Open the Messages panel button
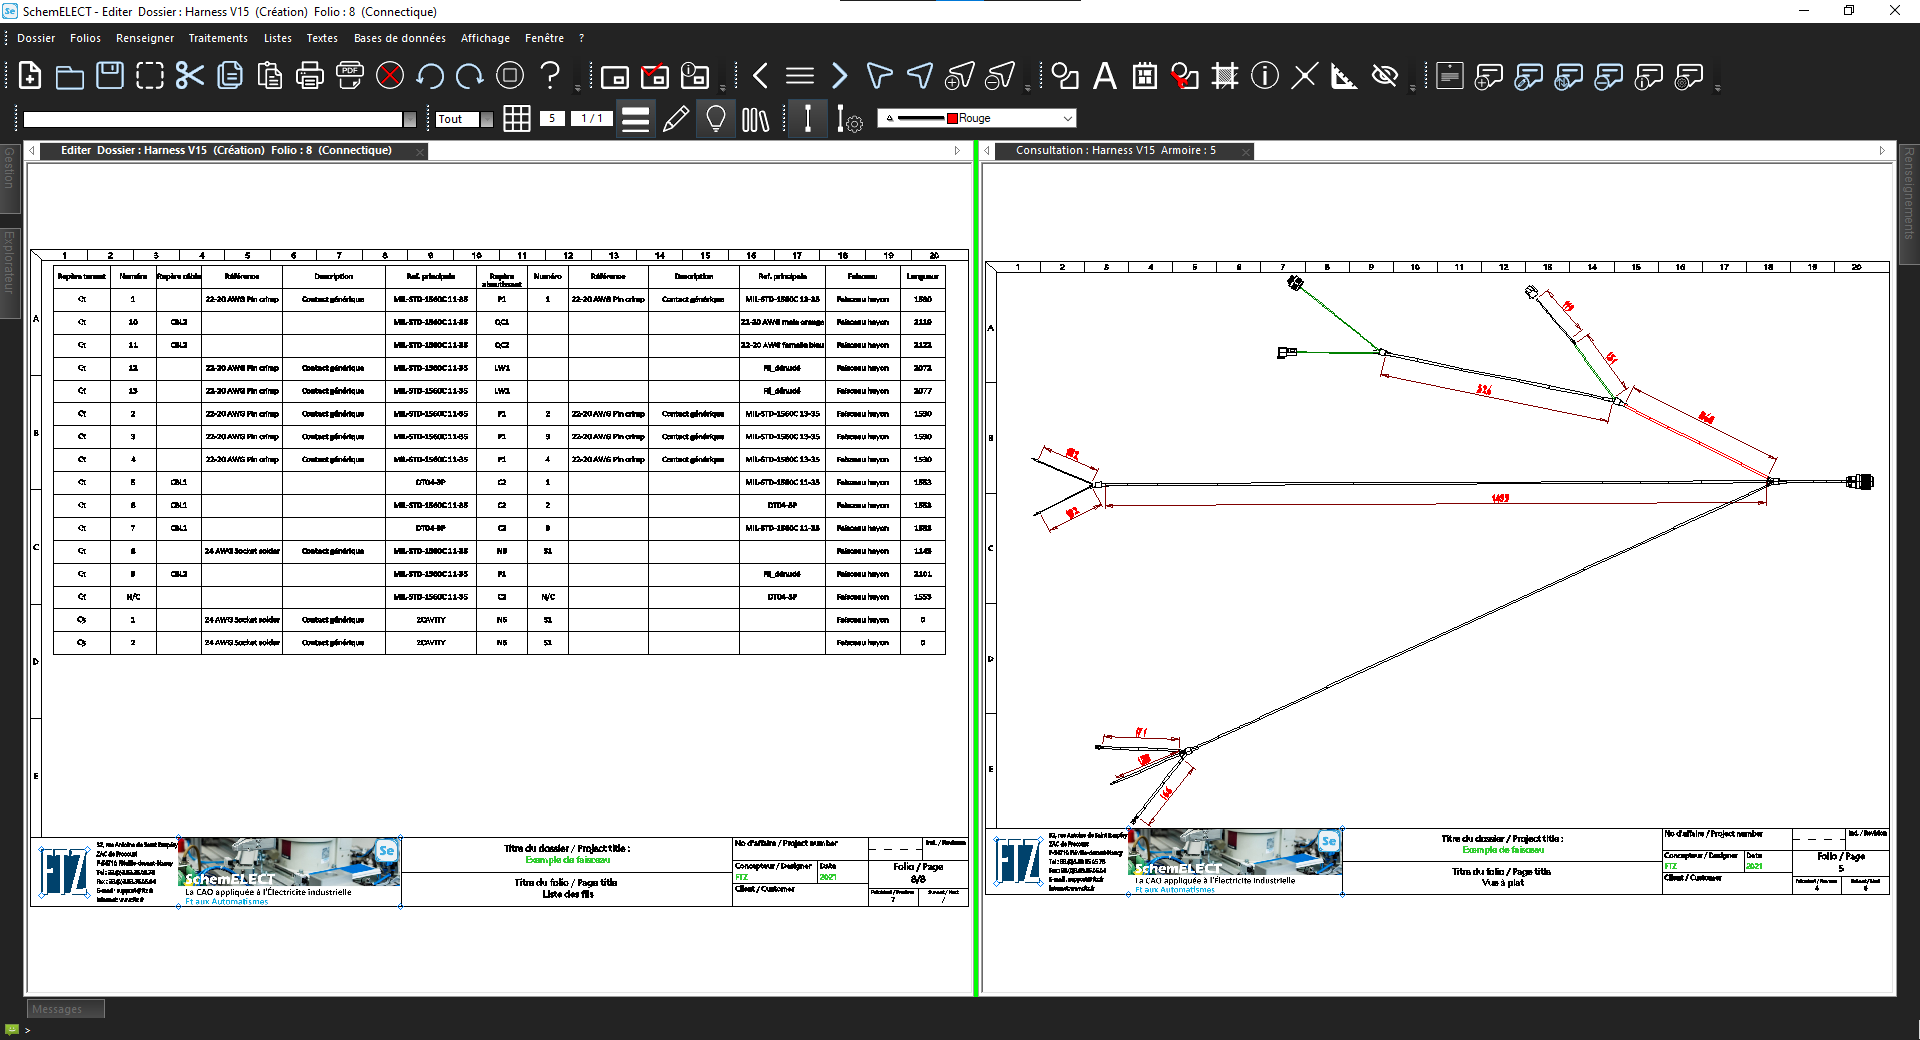 pos(65,1009)
